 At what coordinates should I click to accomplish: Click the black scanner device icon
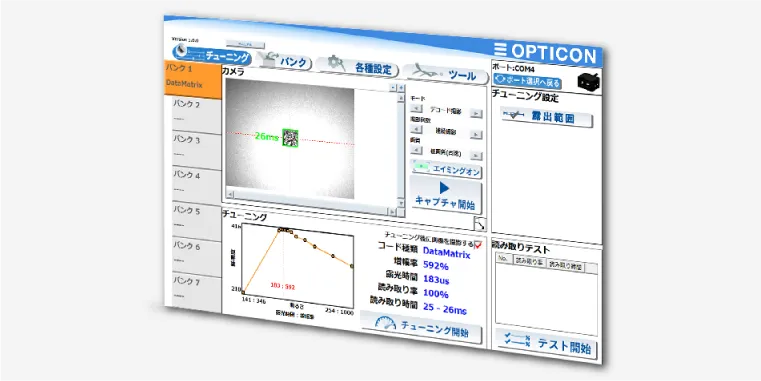[x=589, y=81]
